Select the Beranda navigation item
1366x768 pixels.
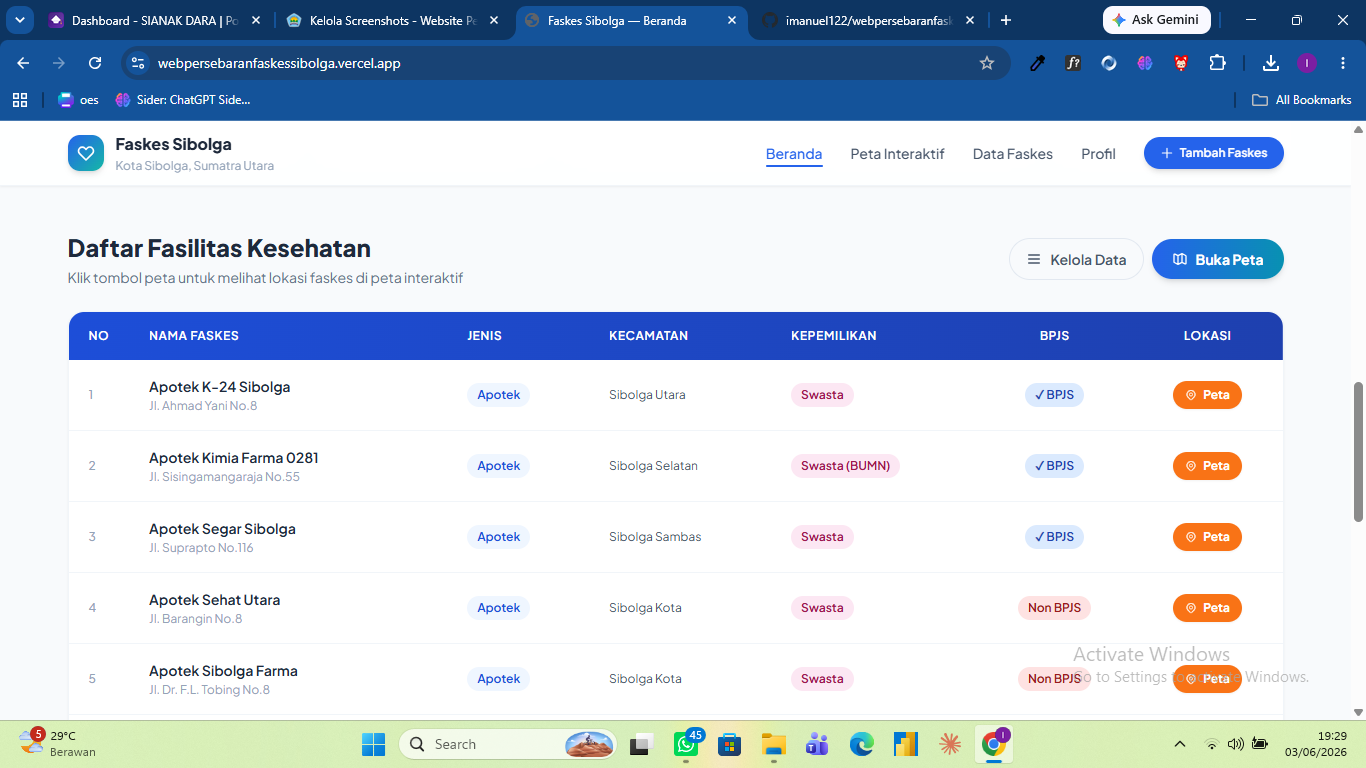click(x=794, y=154)
